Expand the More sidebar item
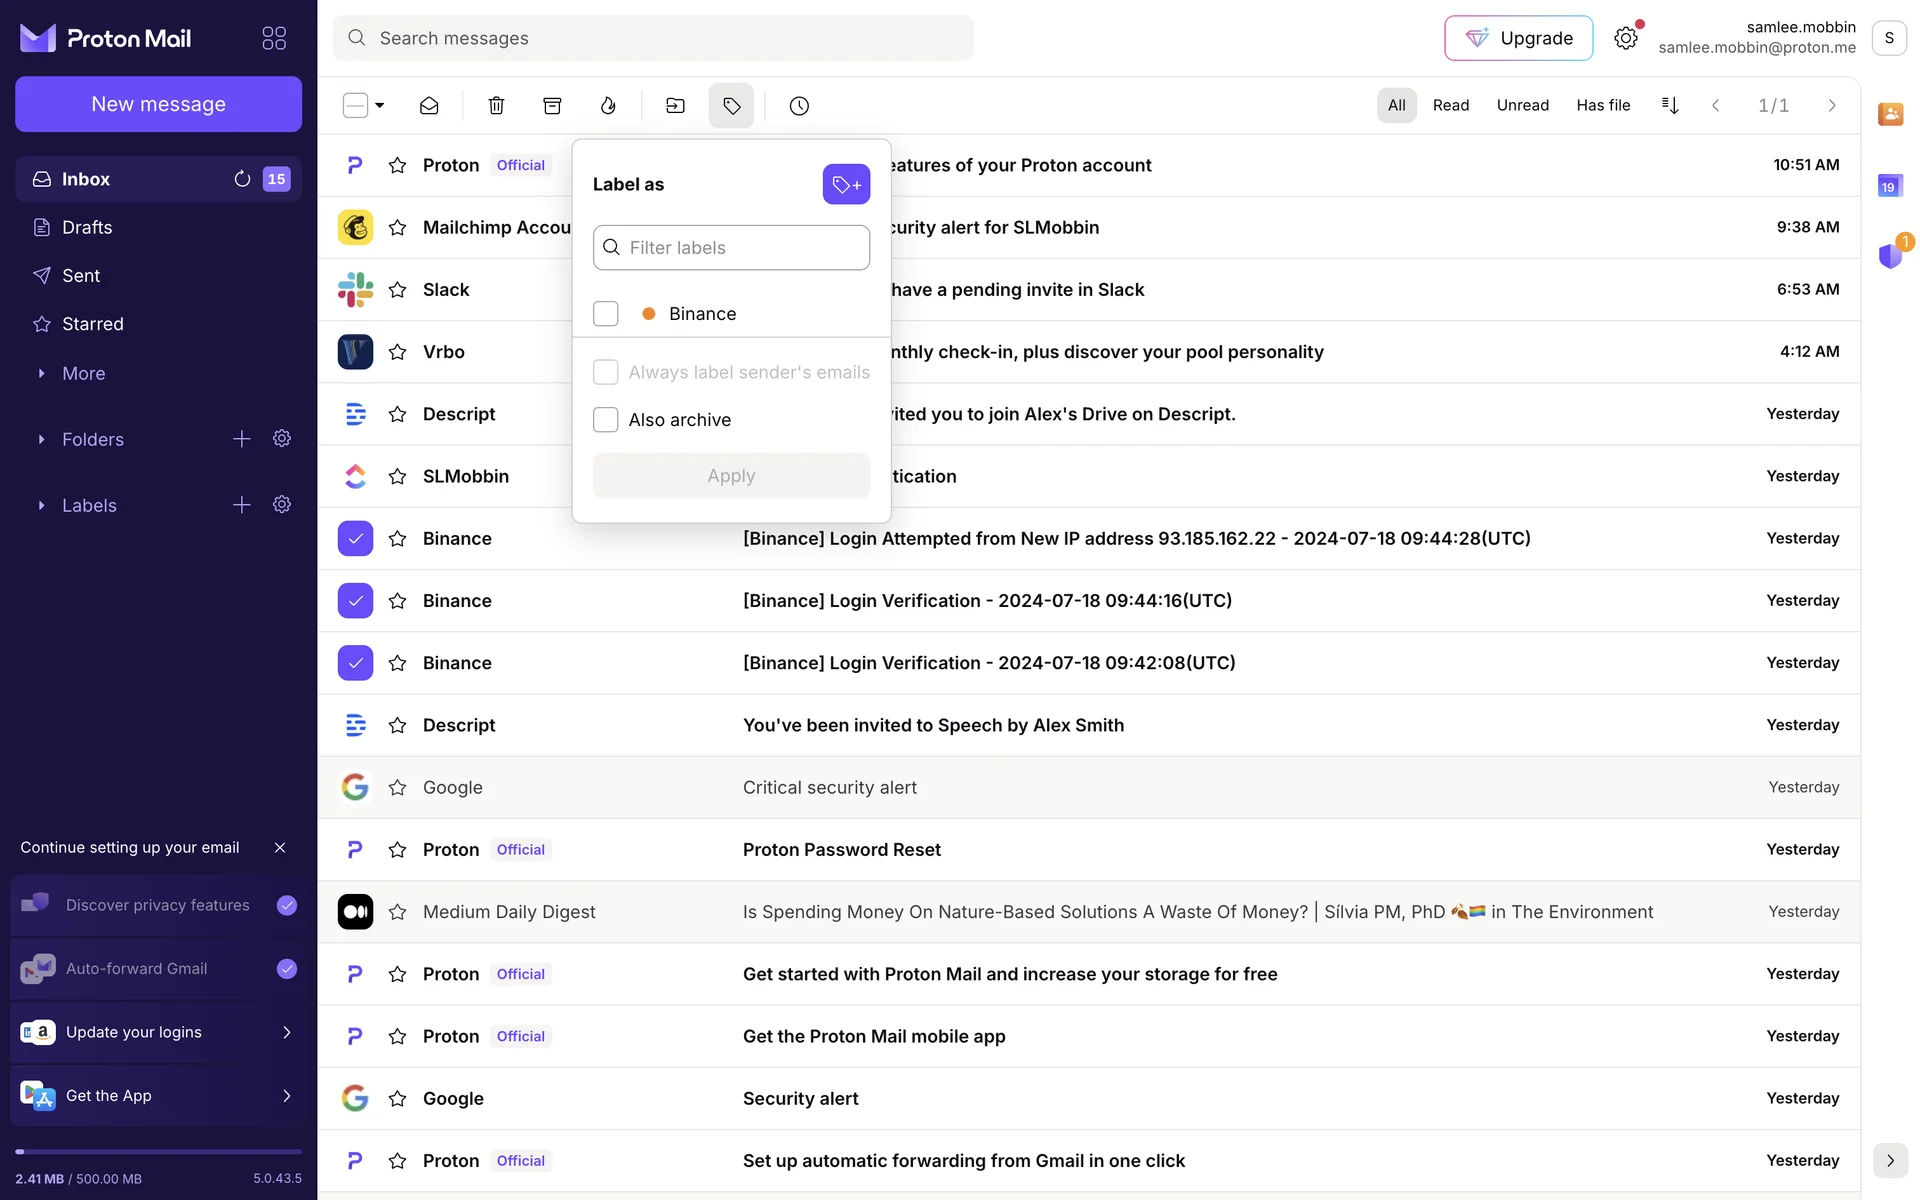Image resolution: width=1920 pixels, height=1200 pixels. (x=42, y=373)
